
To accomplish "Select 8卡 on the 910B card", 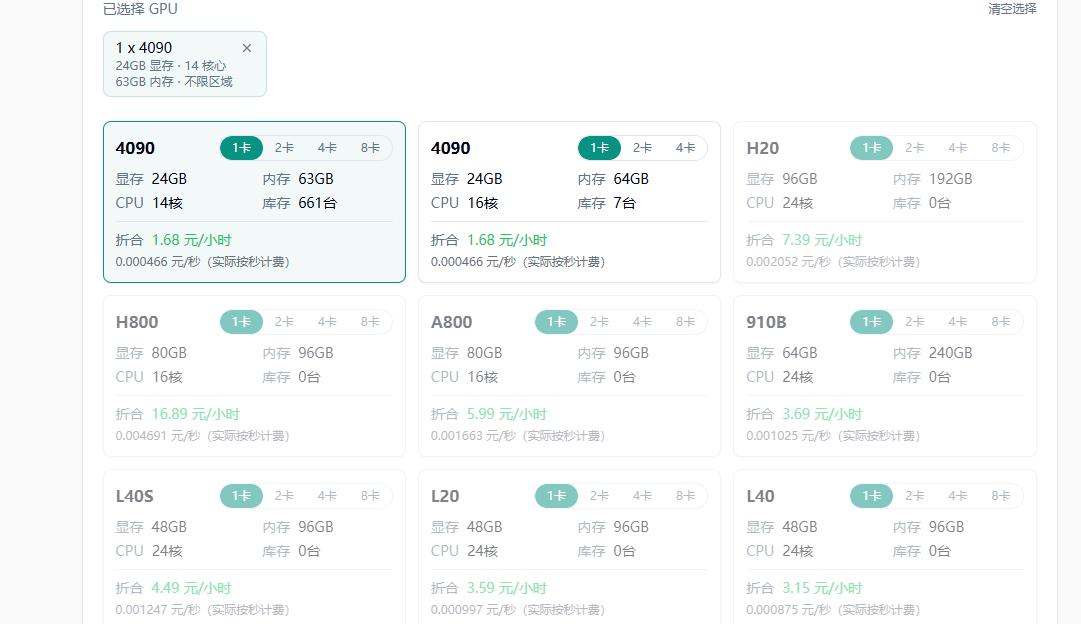I will coord(1001,322).
